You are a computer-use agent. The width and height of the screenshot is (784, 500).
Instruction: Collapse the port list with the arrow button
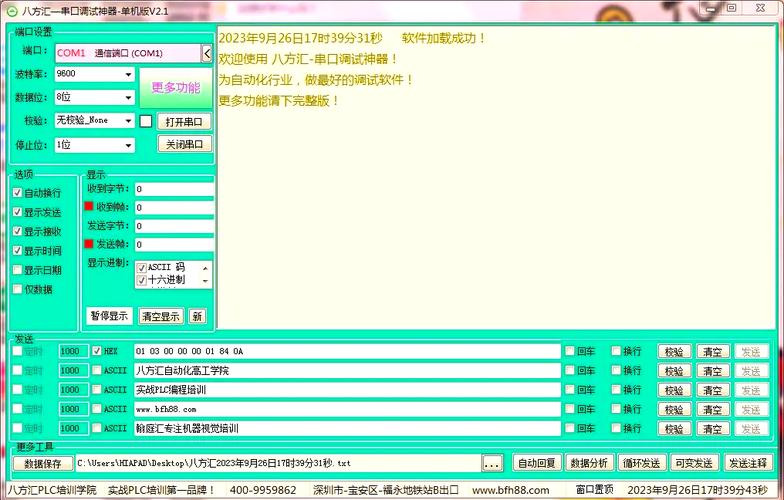207,53
